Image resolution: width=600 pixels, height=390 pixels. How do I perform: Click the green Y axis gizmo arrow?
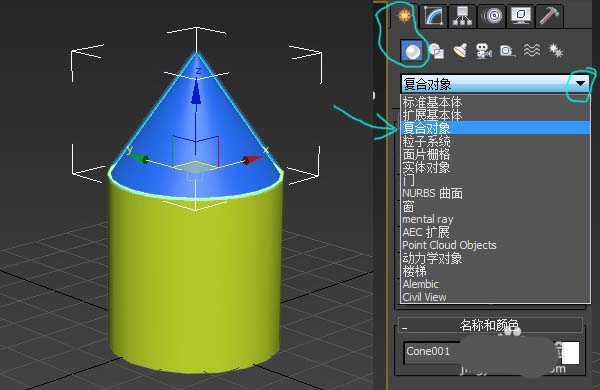pyautogui.click(x=139, y=158)
